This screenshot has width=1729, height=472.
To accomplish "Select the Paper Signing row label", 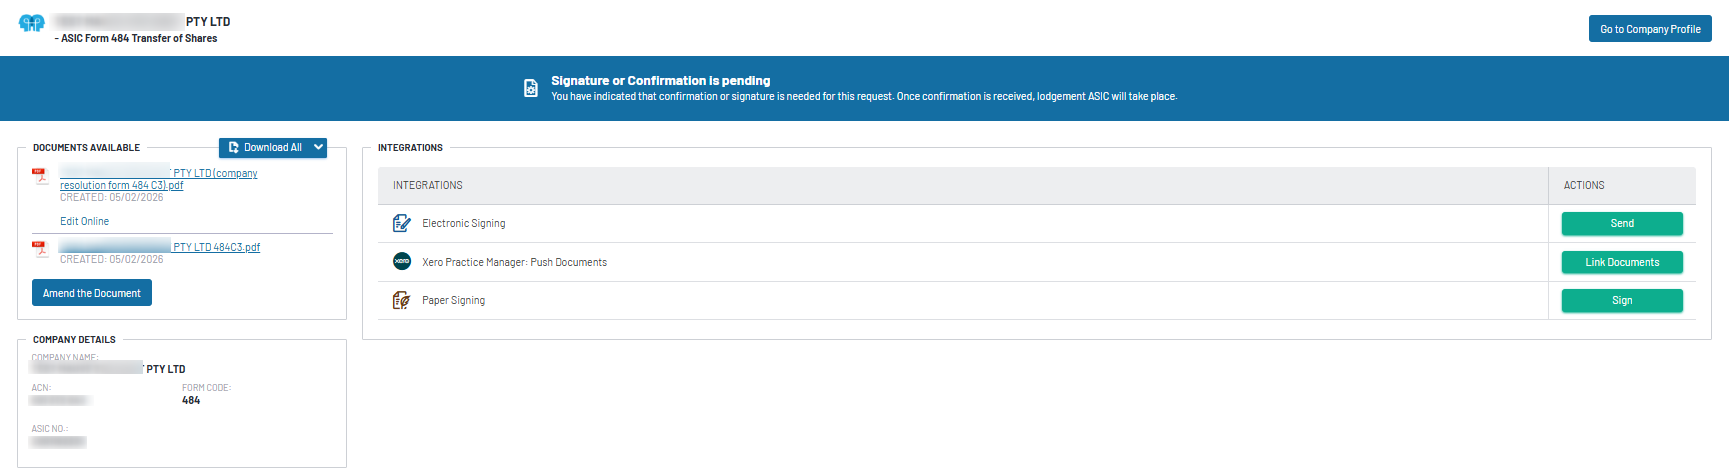I will 453,300.
